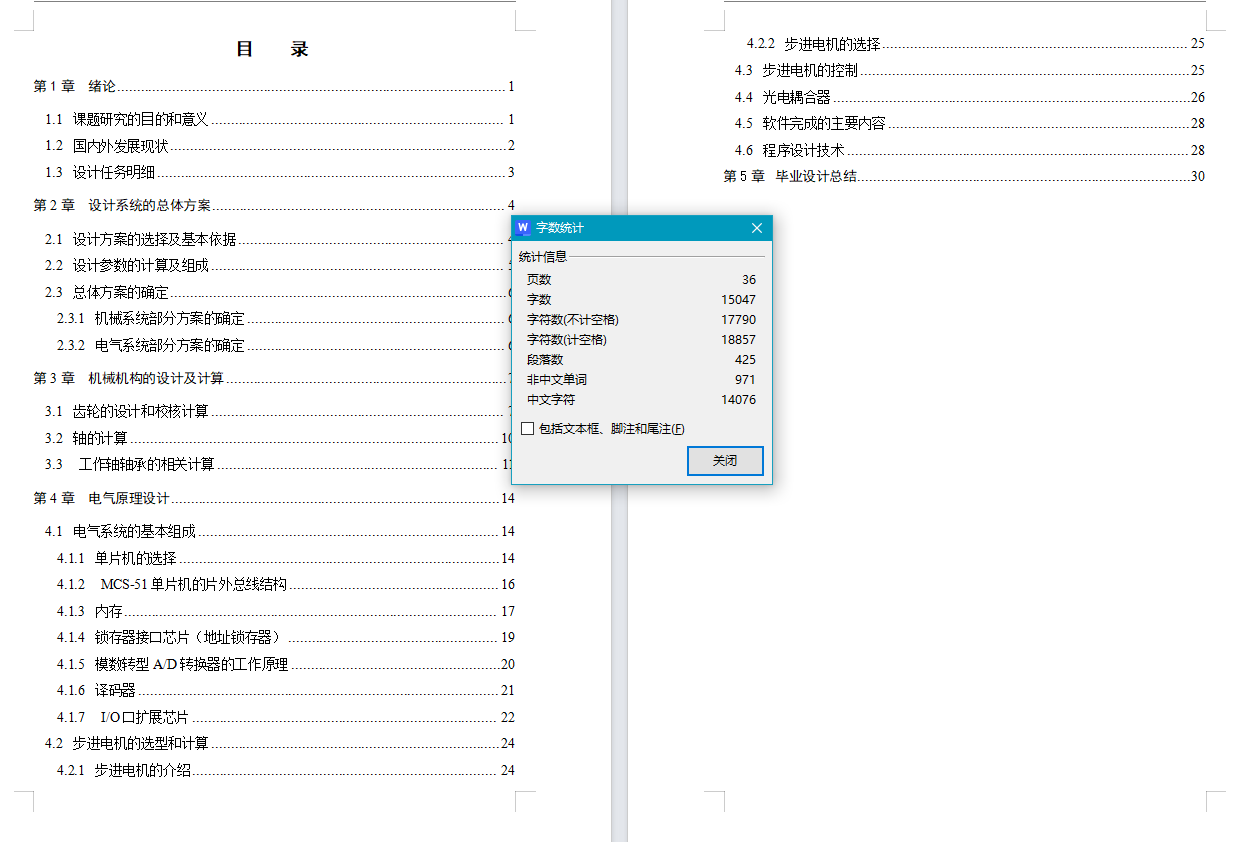
Task: Click page number 22 of I/O口扩展芯片 entry
Action: (508, 717)
